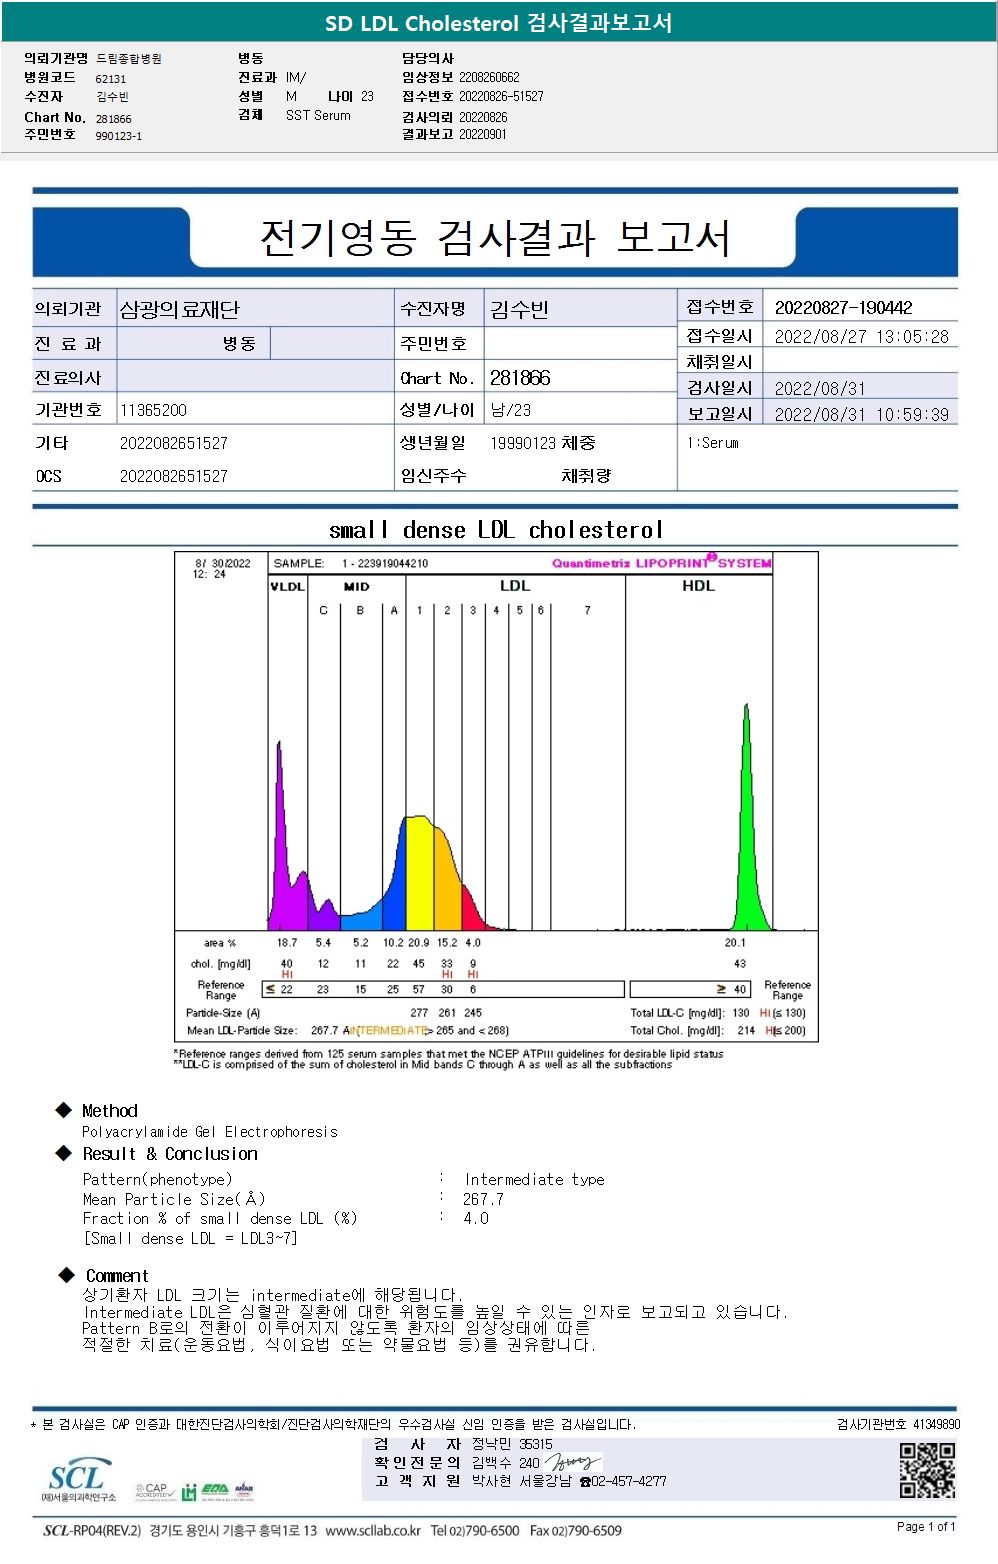Click the Quantimetrix Lipoprint System logo
This screenshot has width=998, height=1564.
(x=661, y=562)
